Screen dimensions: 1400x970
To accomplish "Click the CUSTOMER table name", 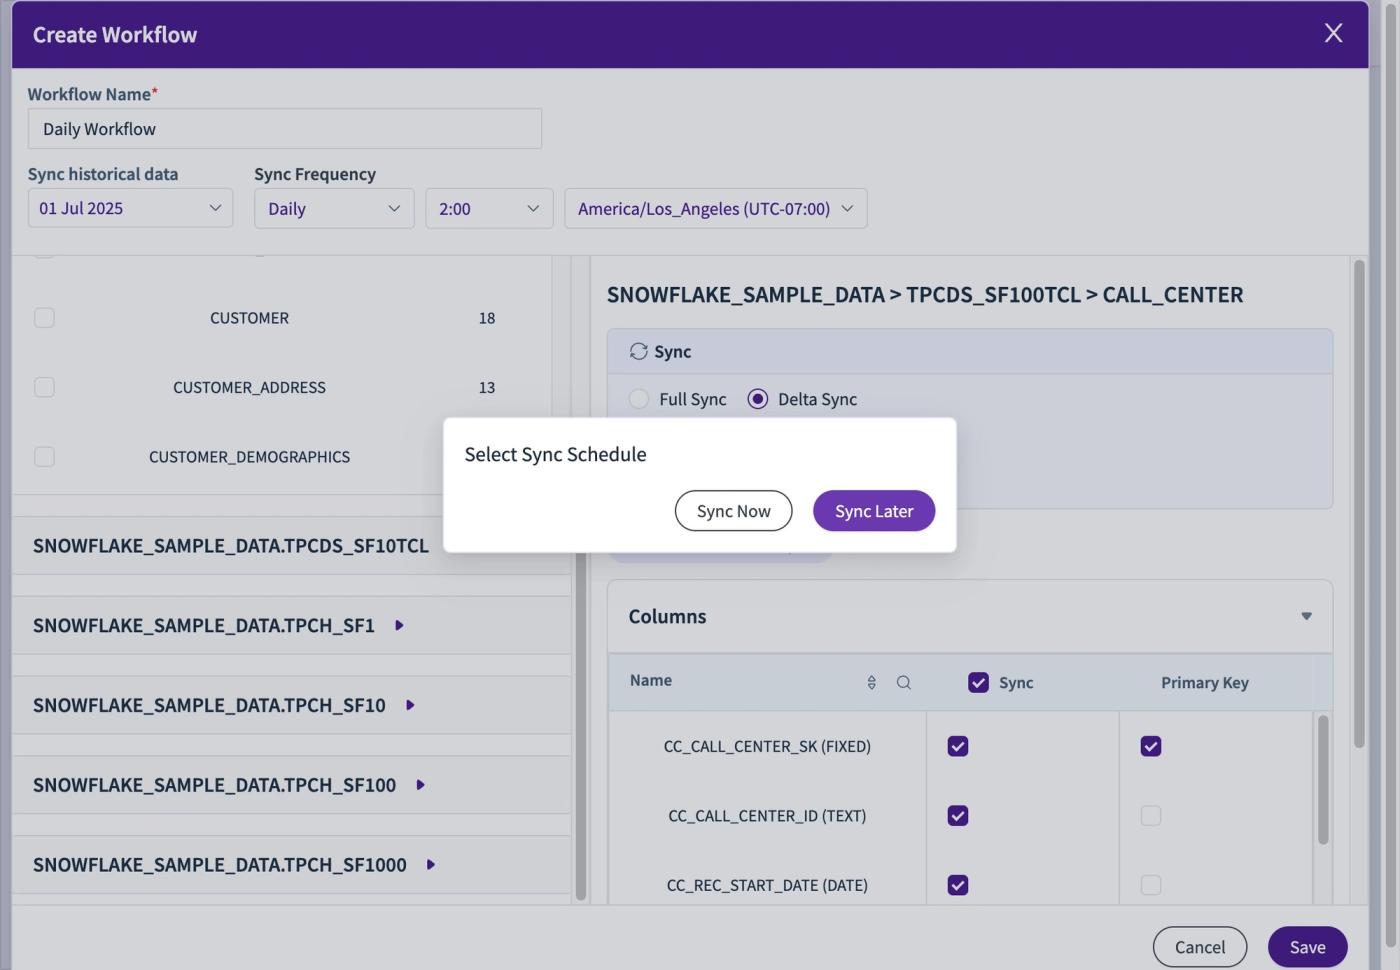I will (249, 318).
